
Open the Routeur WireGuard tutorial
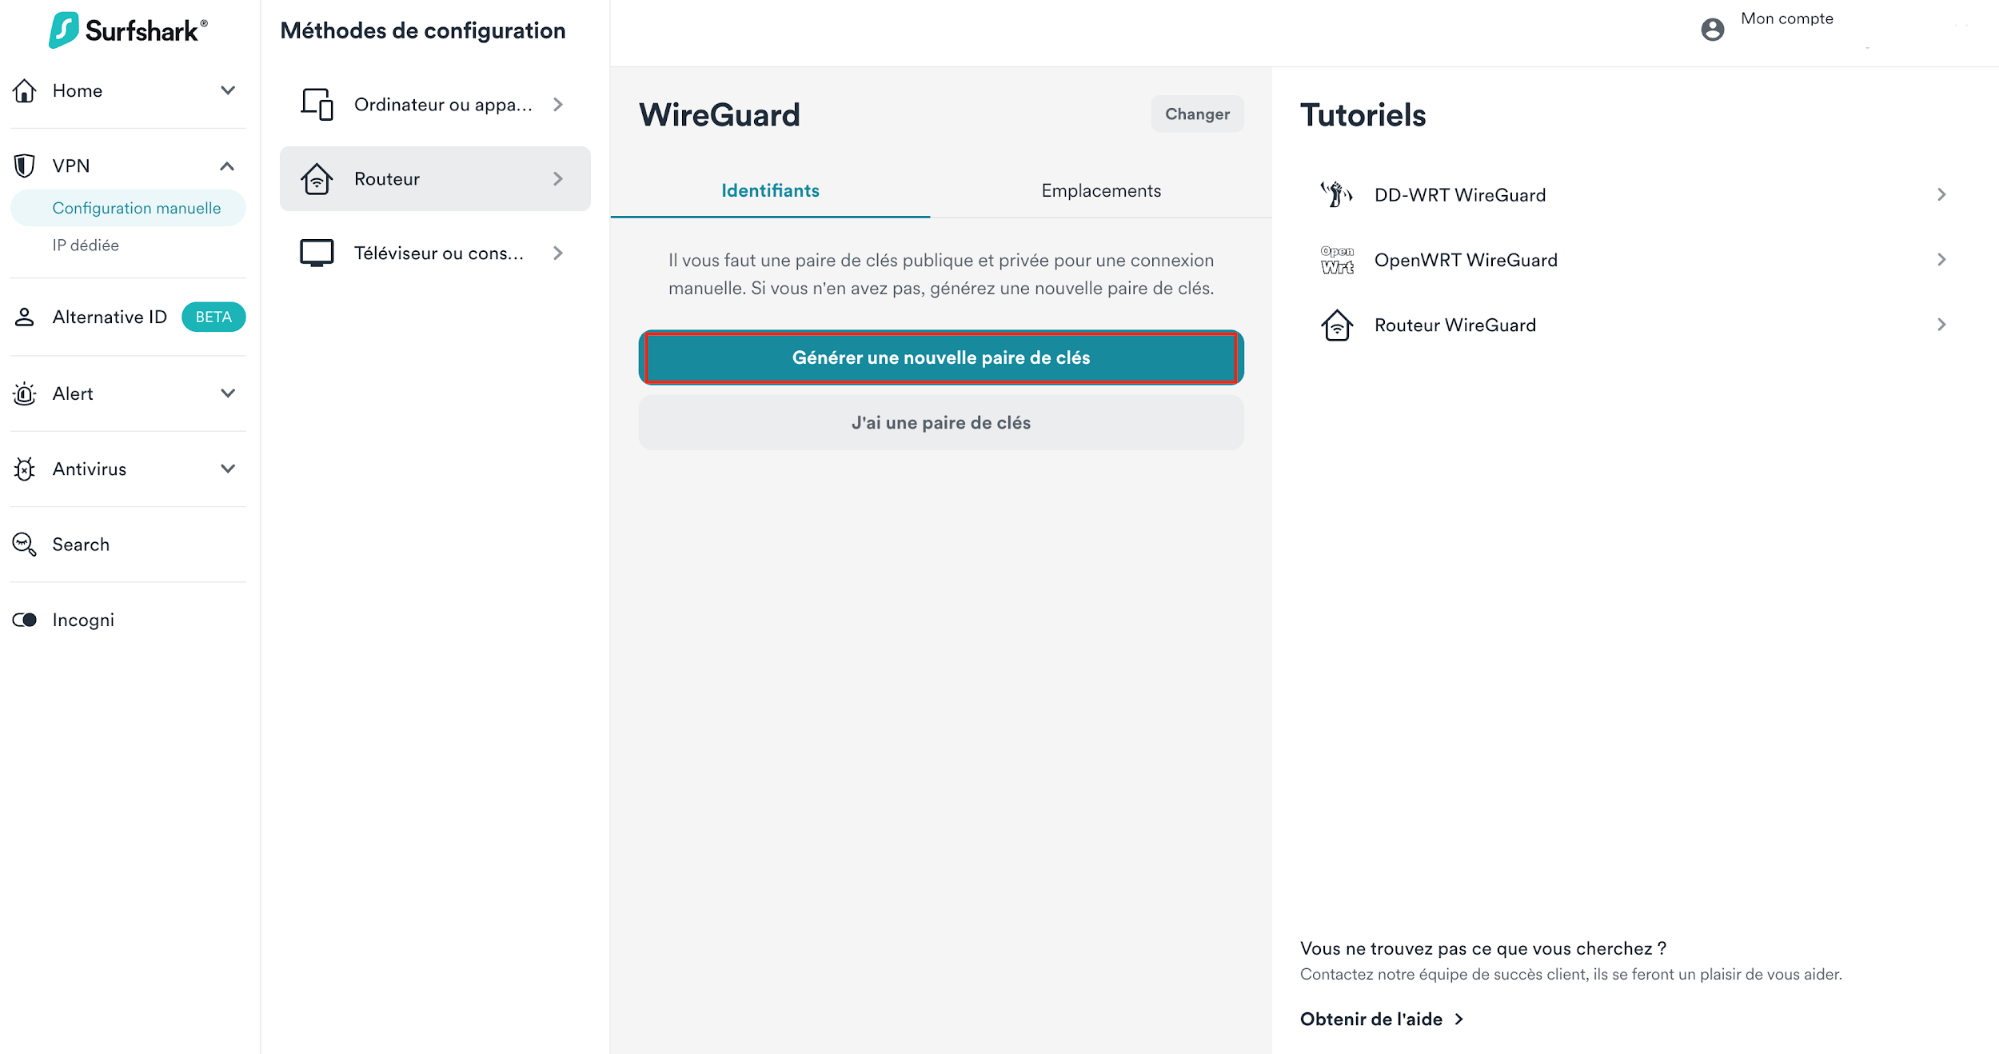pyautogui.click(x=1634, y=325)
